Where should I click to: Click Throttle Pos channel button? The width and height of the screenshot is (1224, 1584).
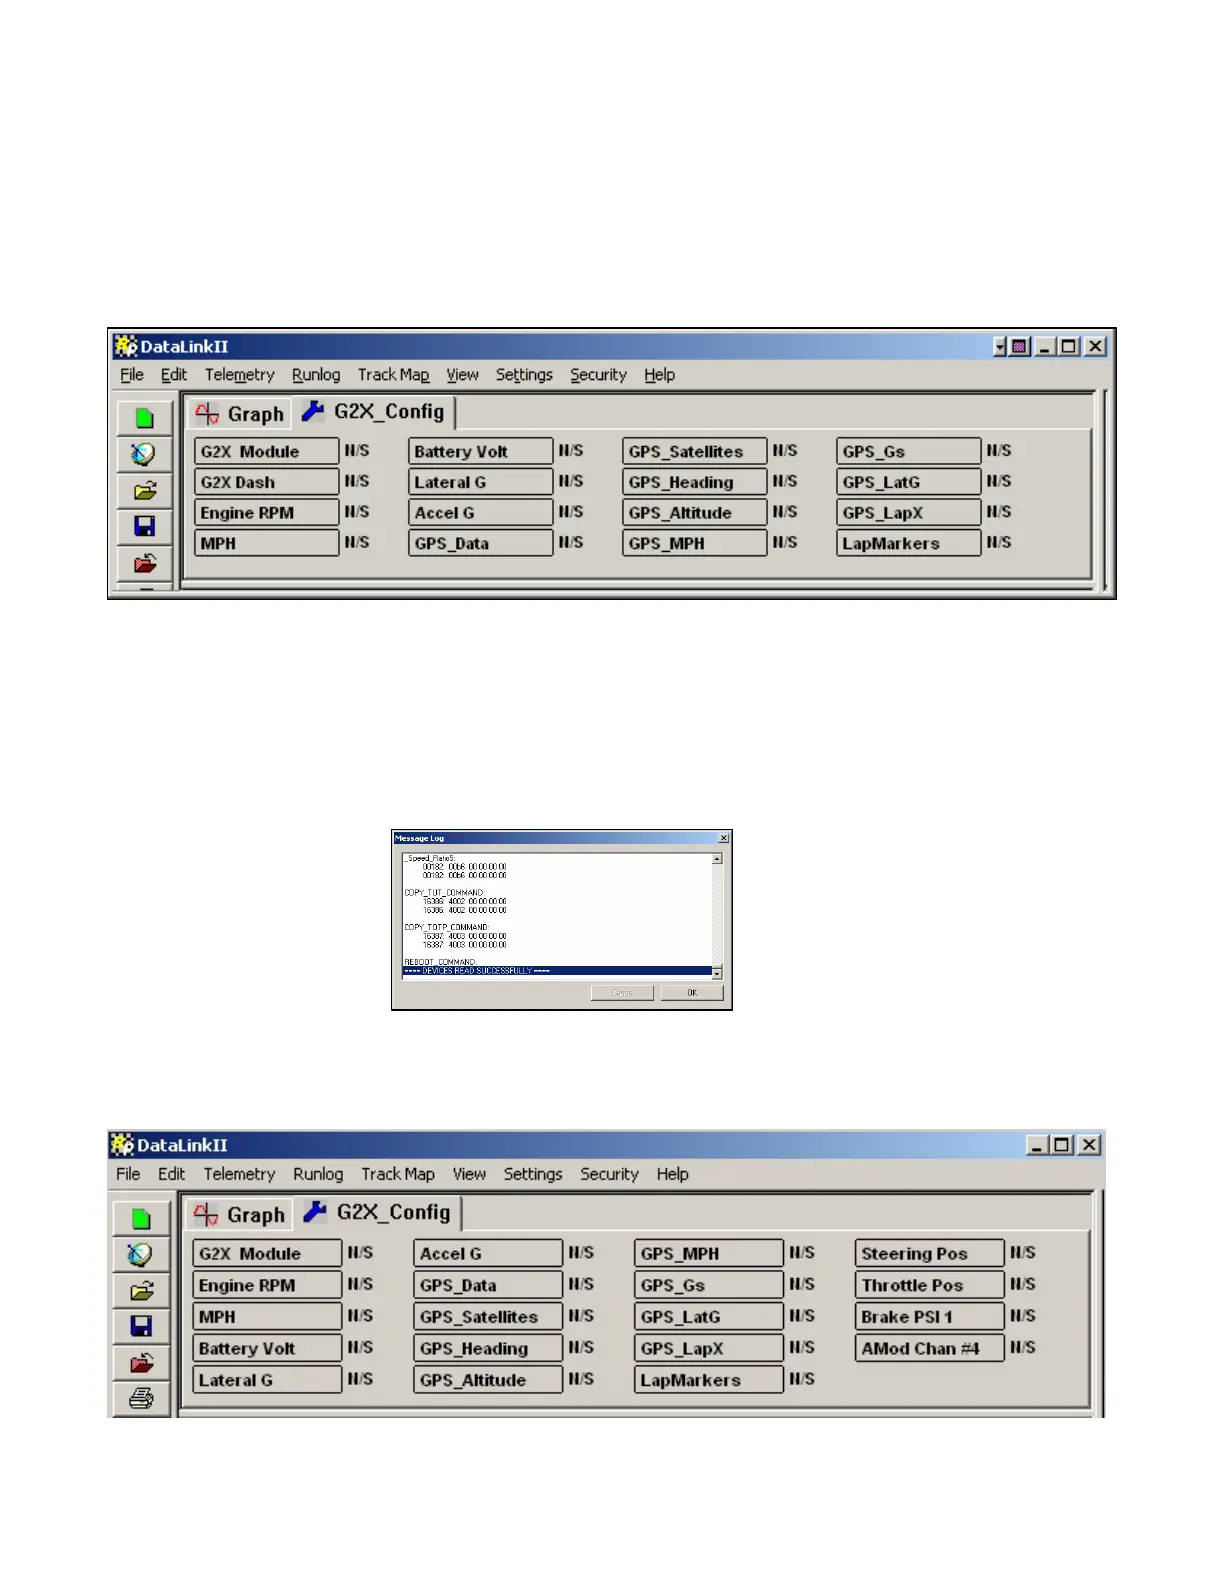929,1285
